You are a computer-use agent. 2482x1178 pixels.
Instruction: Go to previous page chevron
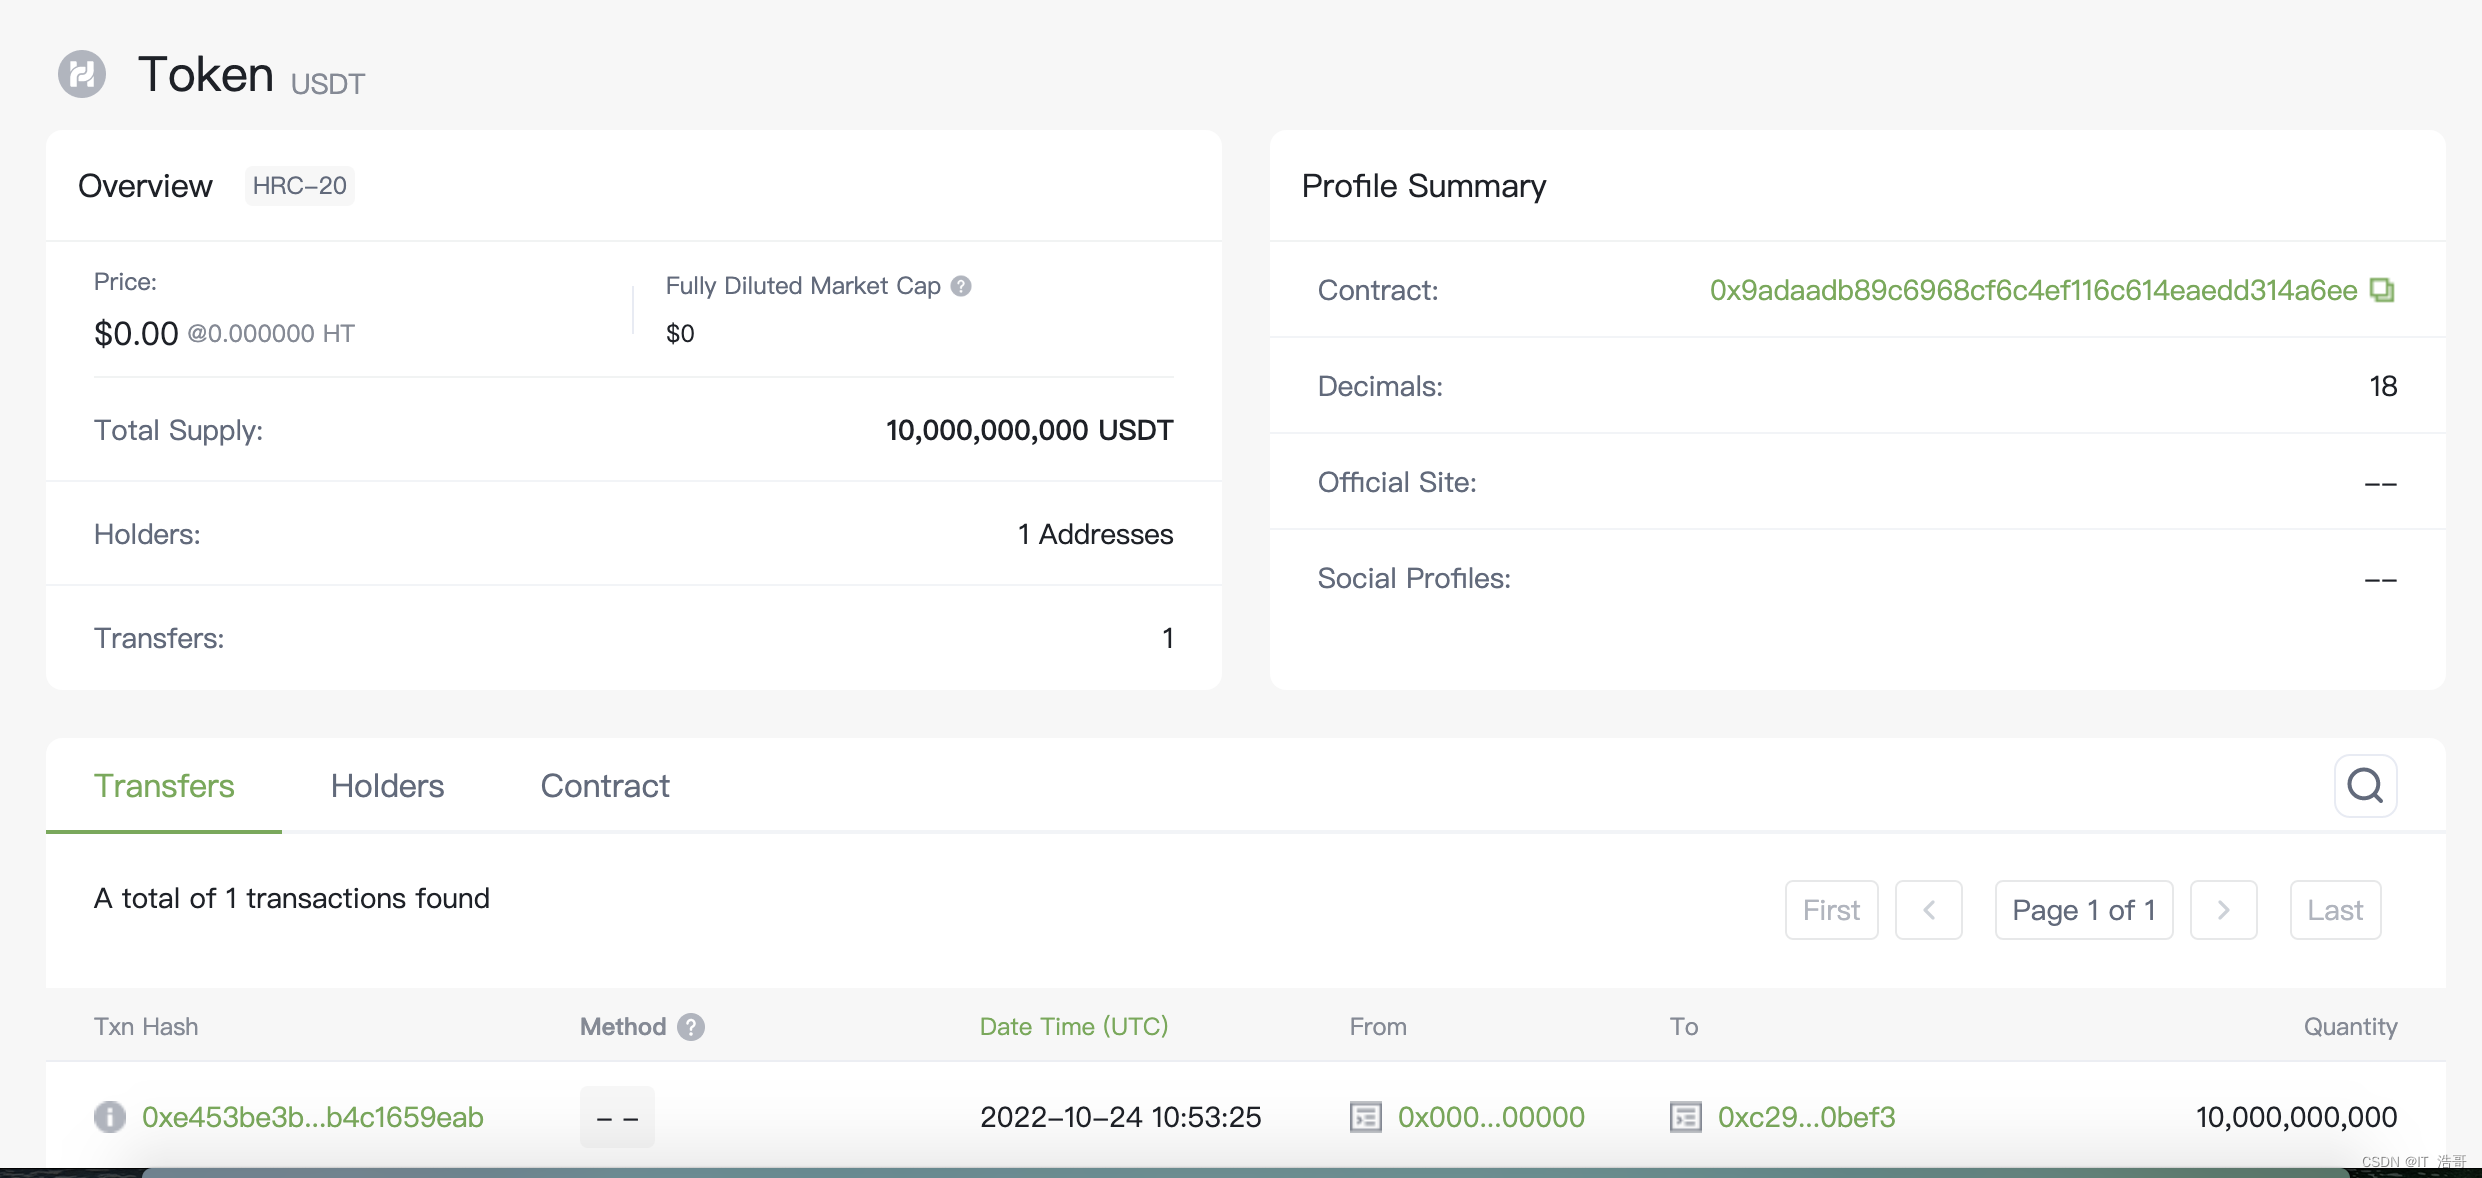click(x=1928, y=910)
